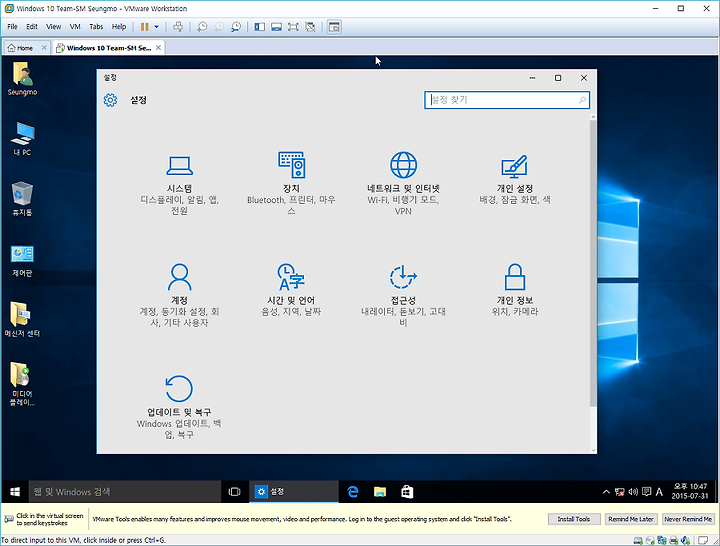Click the Send Ctrl+Alt+Del toolbar icon
The width and height of the screenshot is (720, 546).
[x=178, y=27]
